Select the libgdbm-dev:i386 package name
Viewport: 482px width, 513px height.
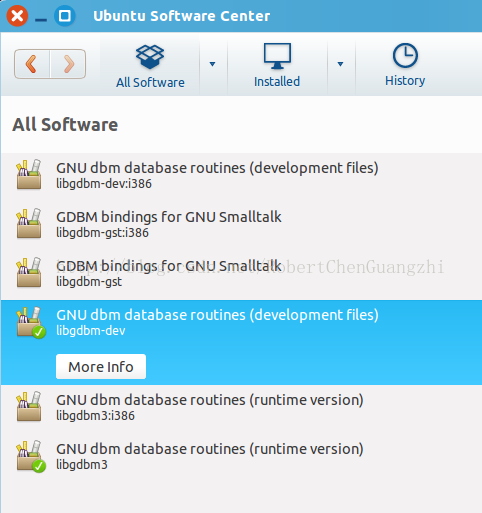[104, 184]
